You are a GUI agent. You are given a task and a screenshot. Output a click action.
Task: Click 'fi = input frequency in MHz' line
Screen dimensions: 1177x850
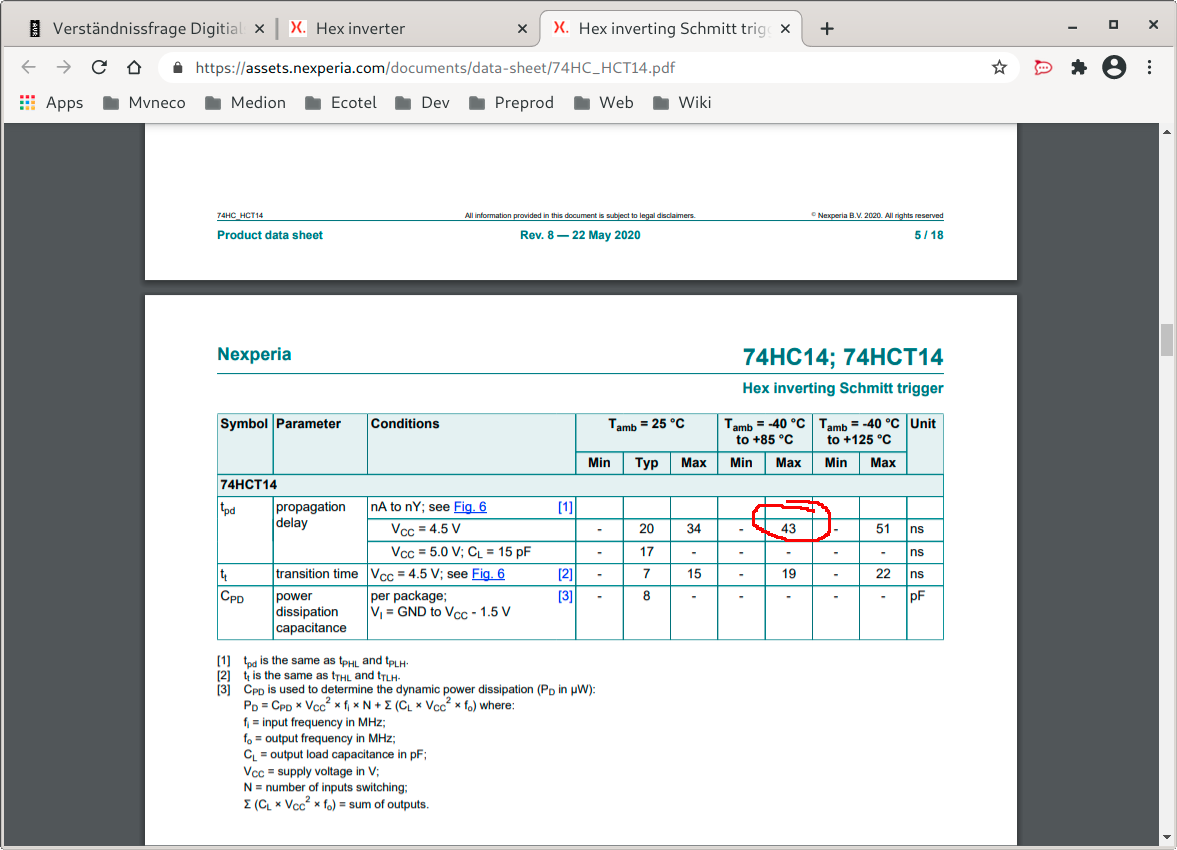point(314,722)
